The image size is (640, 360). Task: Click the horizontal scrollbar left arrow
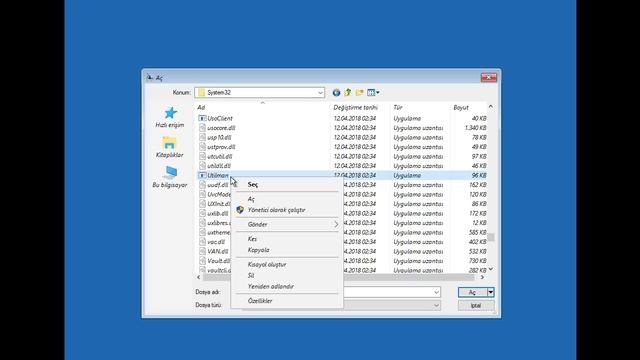pyautogui.click(x=199, y=277)
